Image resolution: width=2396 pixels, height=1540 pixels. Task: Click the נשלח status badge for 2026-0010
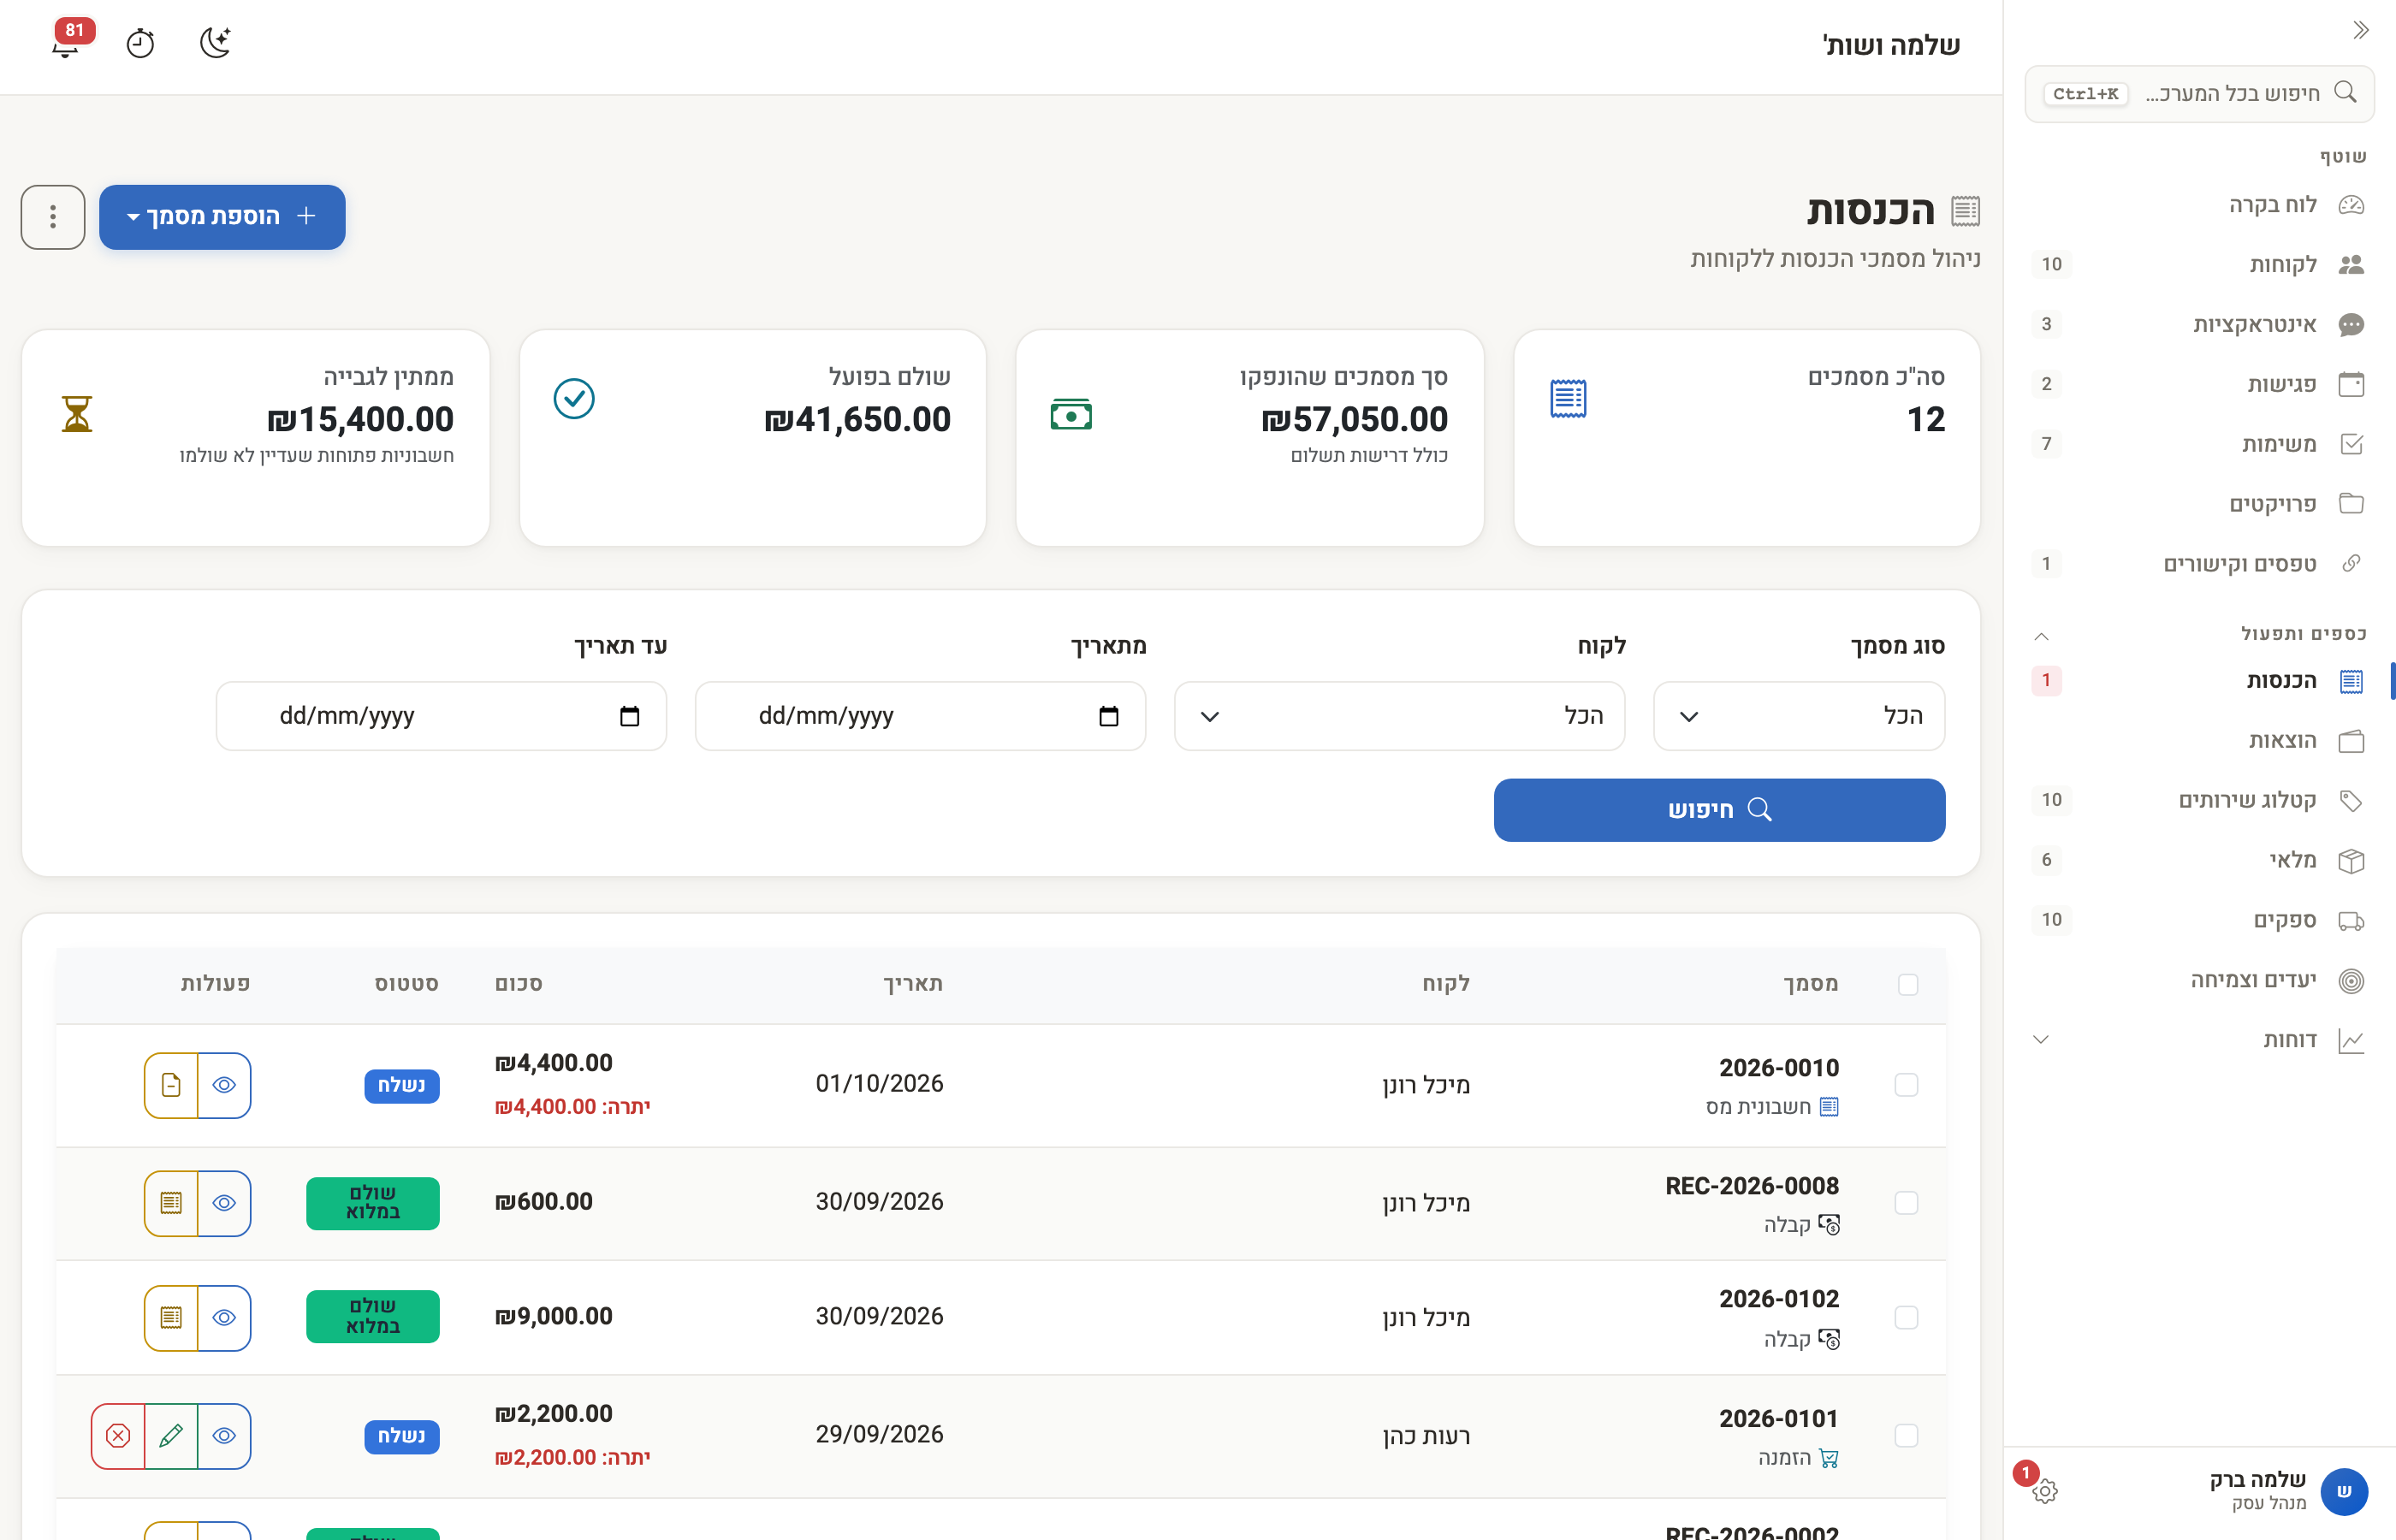(x=402, y=1086)
